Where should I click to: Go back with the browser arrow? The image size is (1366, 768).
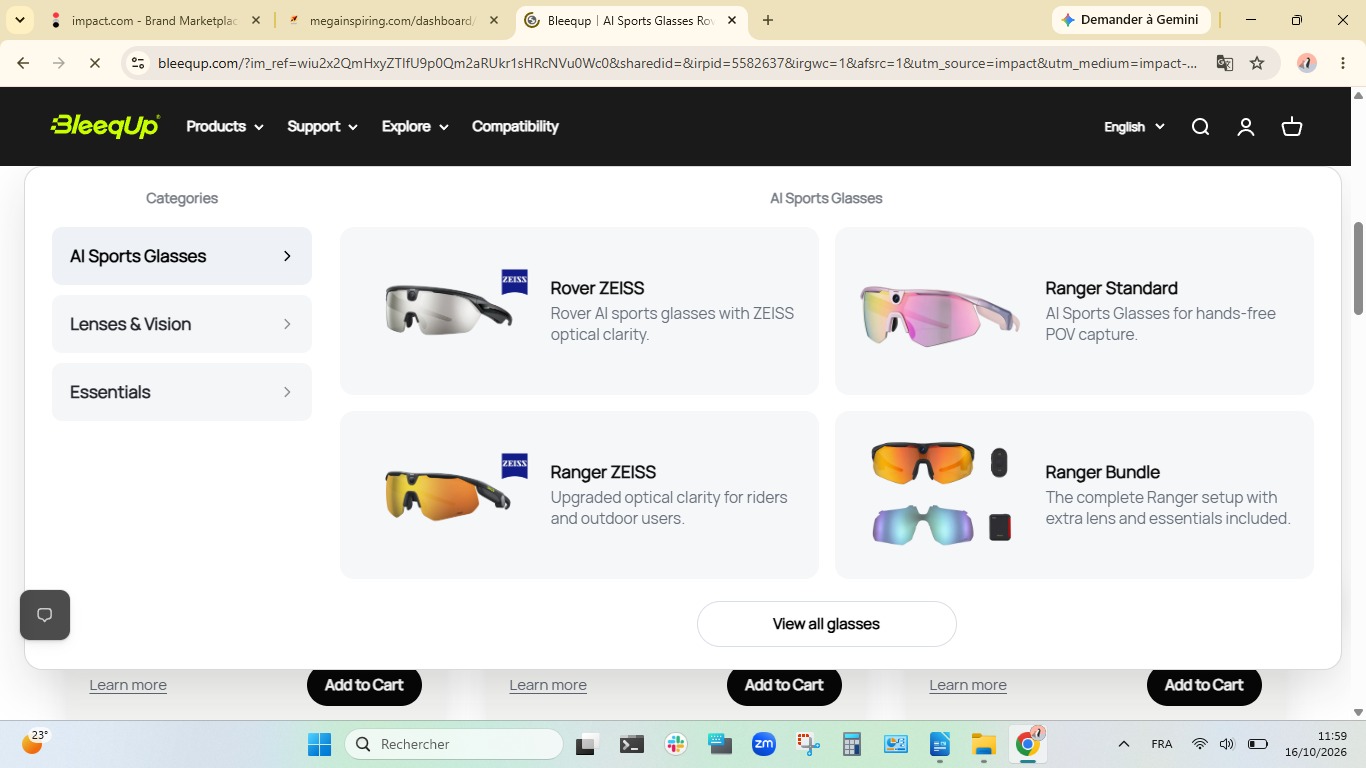(23, 63)
